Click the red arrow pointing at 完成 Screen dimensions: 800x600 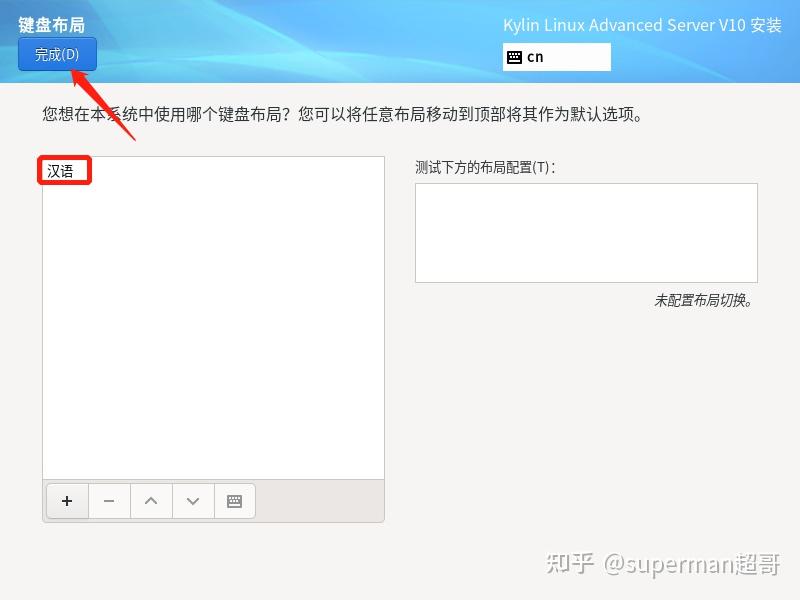click(103, 105)
